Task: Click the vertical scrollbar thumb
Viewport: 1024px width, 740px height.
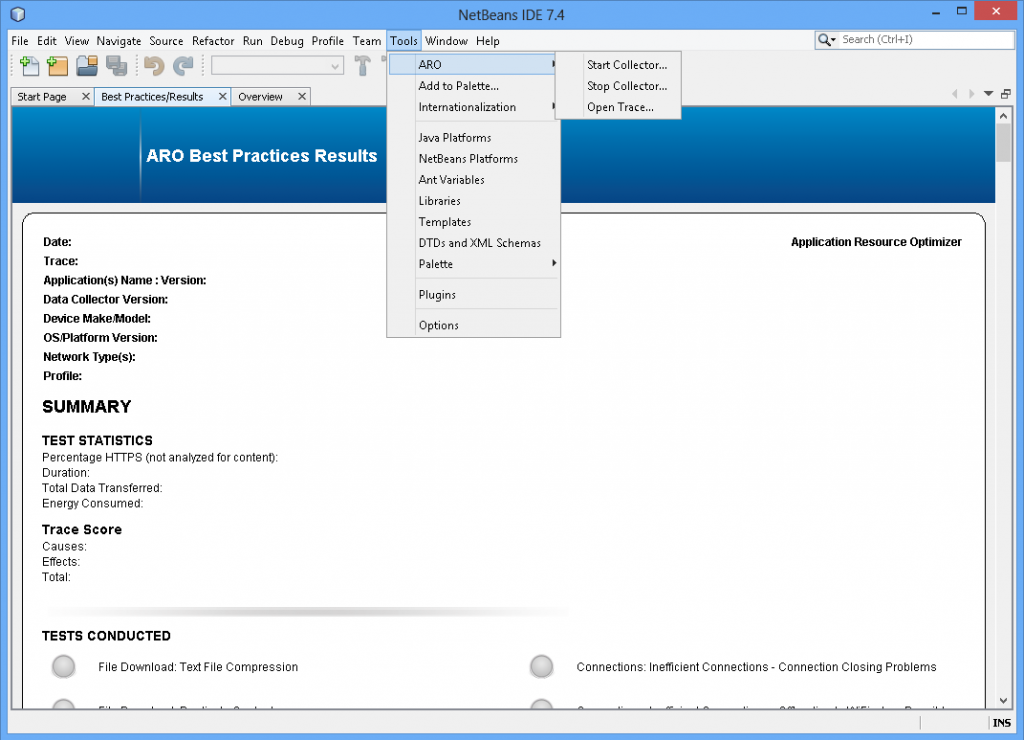Action: 1003,142
